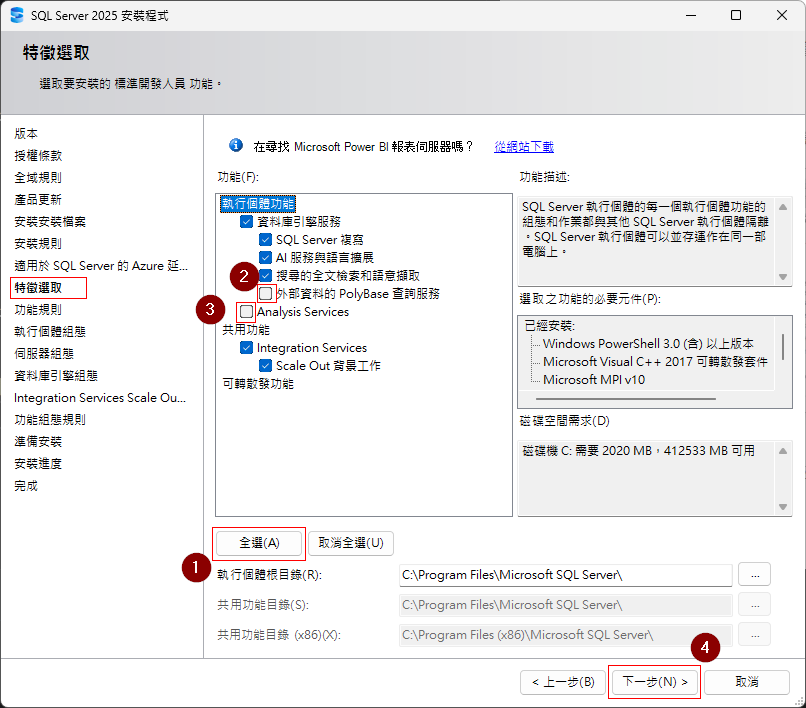
Task: Click 執行個體根目錄 path field
Action: click(x=565, y=575)
